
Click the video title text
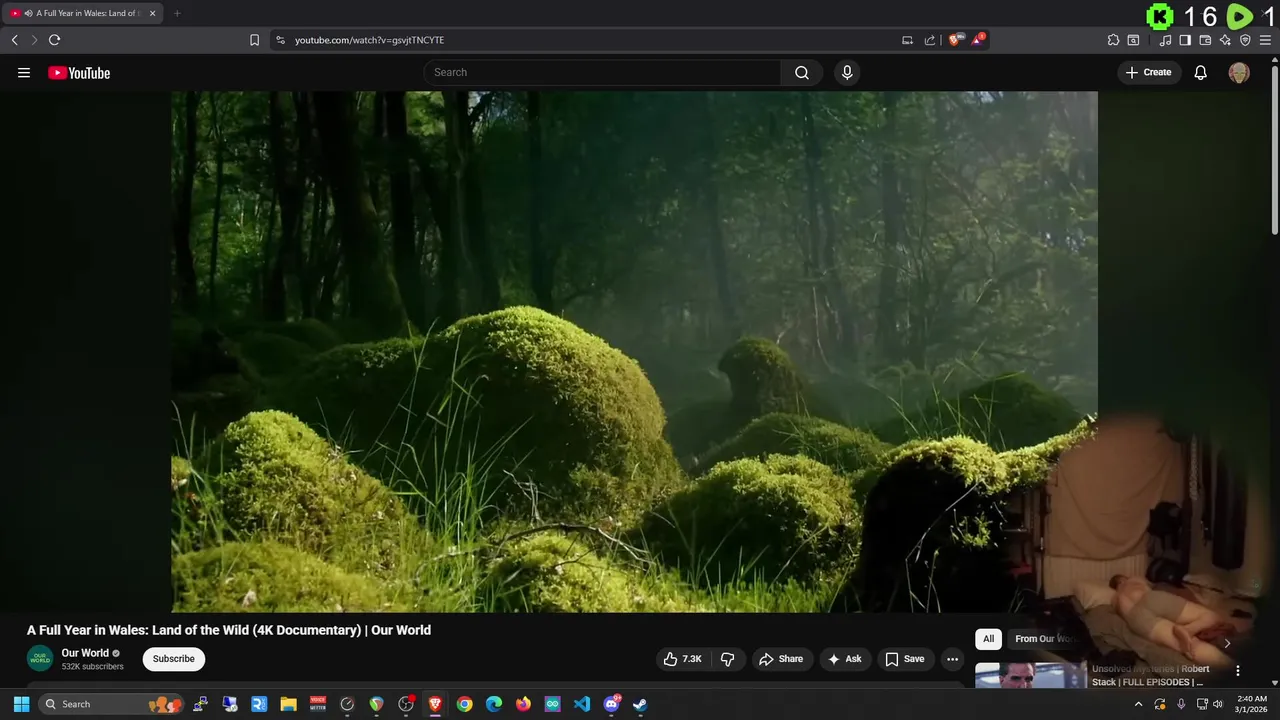point(229,630)
